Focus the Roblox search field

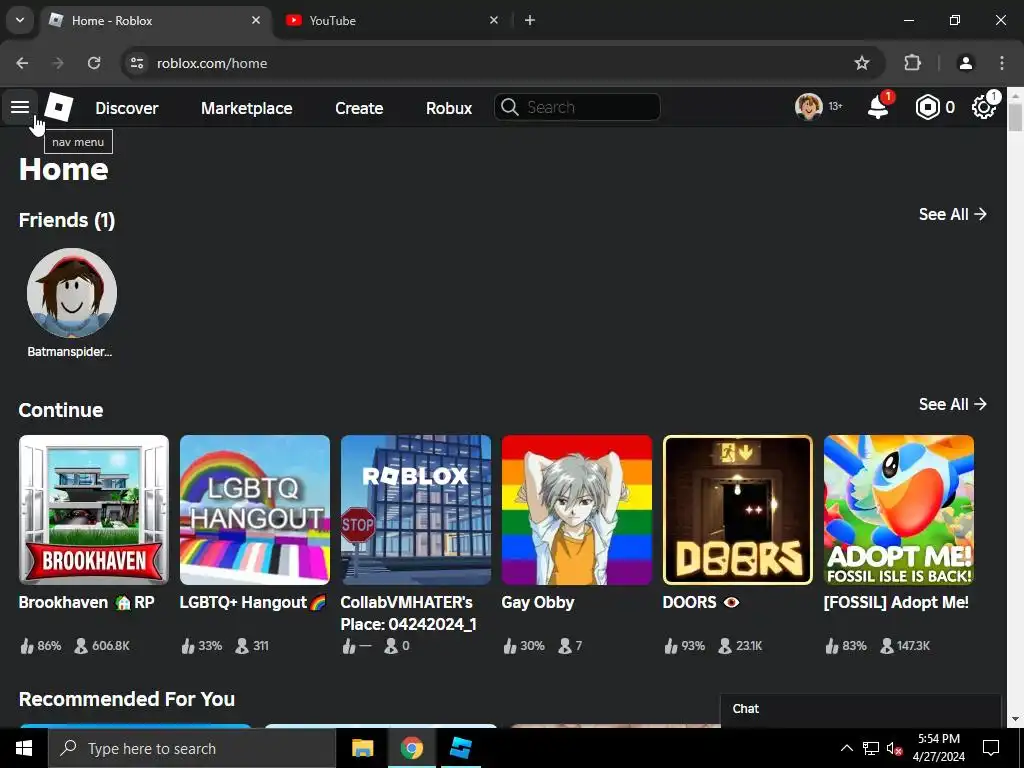[x=577, y=107]
